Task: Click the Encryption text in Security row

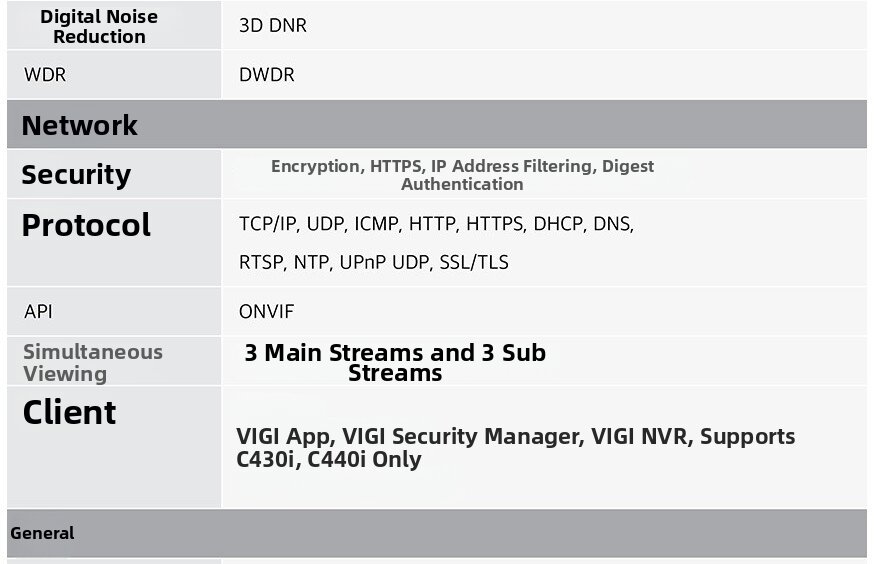Action: click(315, 166)
